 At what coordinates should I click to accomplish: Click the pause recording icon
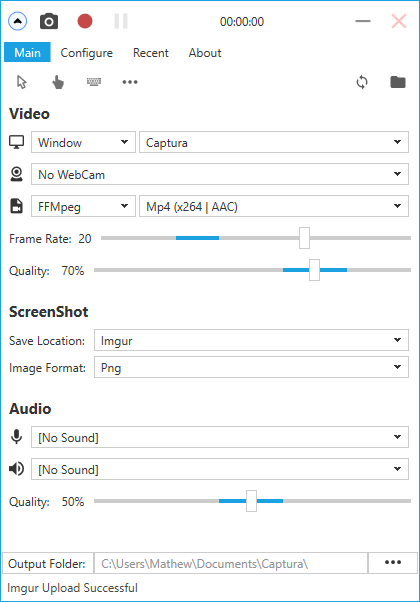pos(121,21)
